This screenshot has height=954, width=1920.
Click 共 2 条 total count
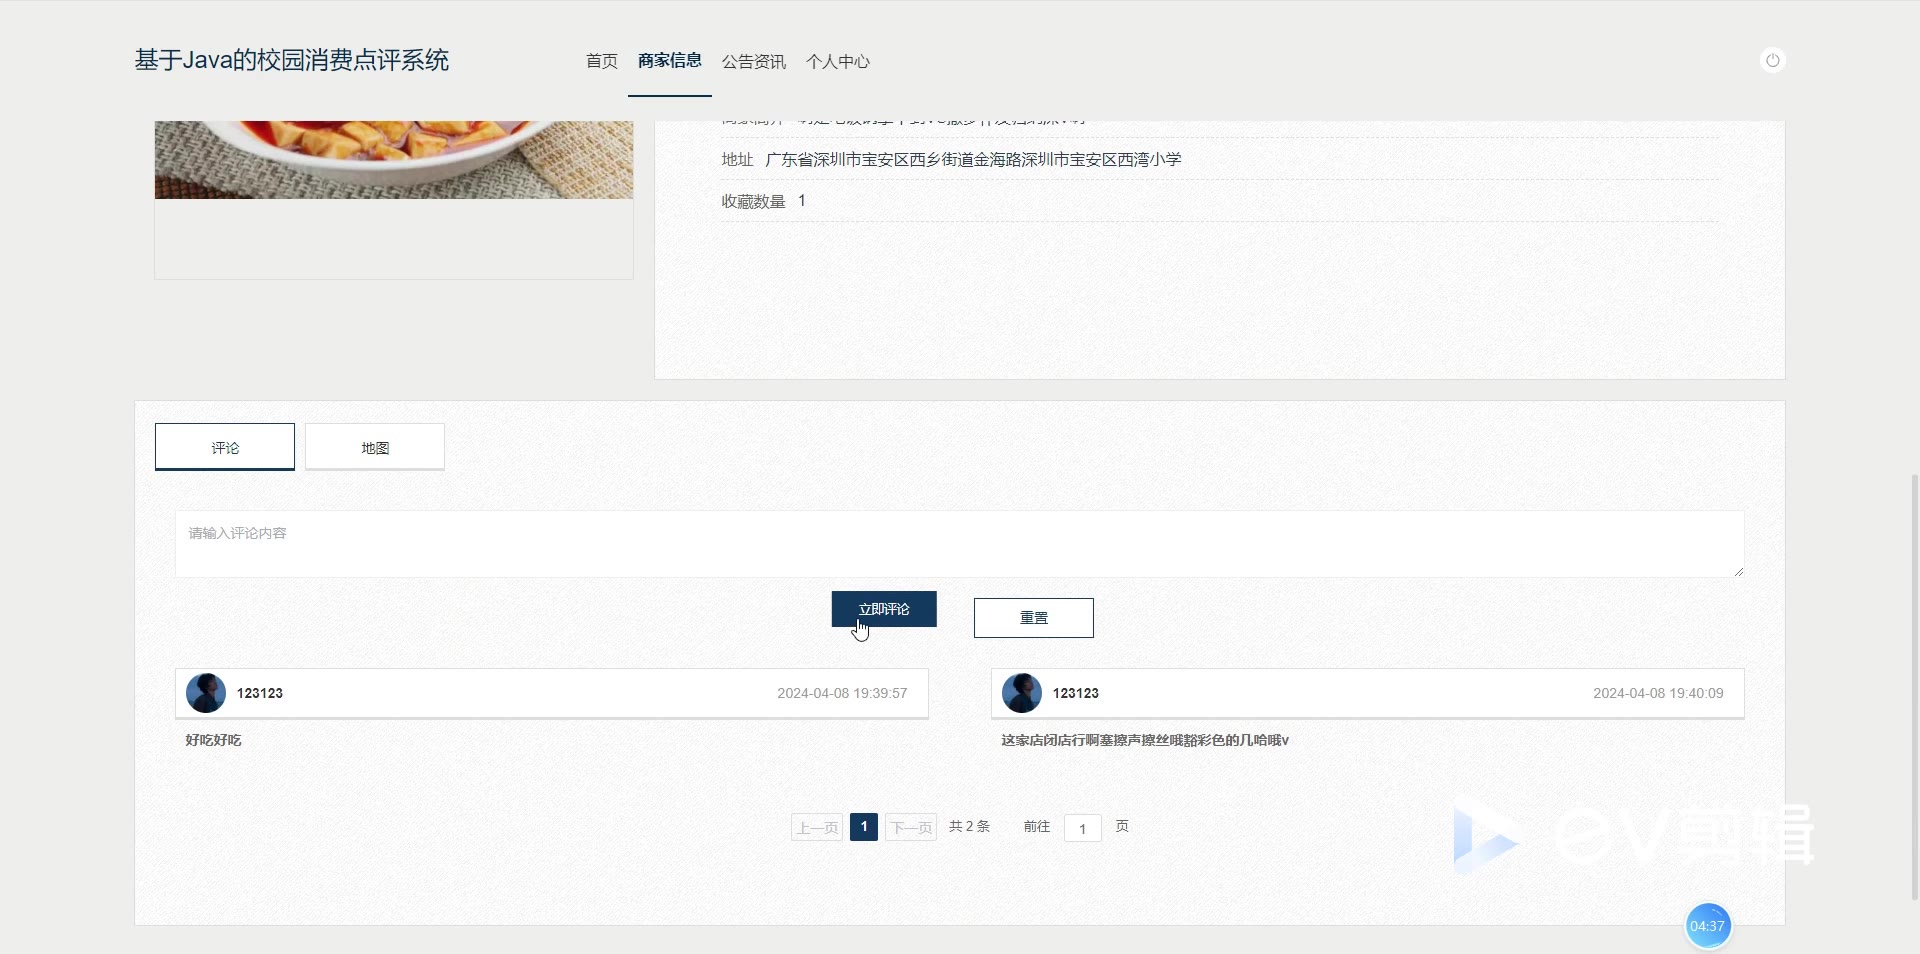coord(969,826)
